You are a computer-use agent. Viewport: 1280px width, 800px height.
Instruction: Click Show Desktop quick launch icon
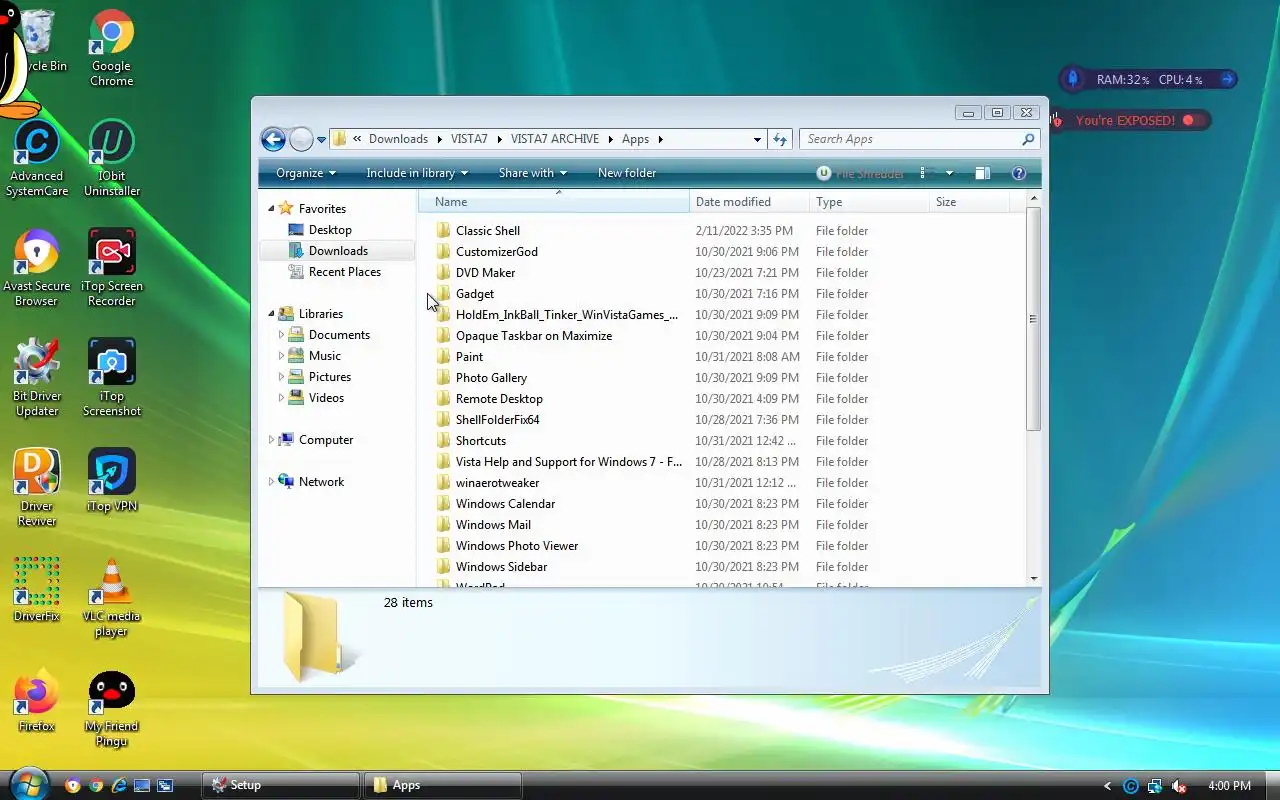tap(142, 786)
